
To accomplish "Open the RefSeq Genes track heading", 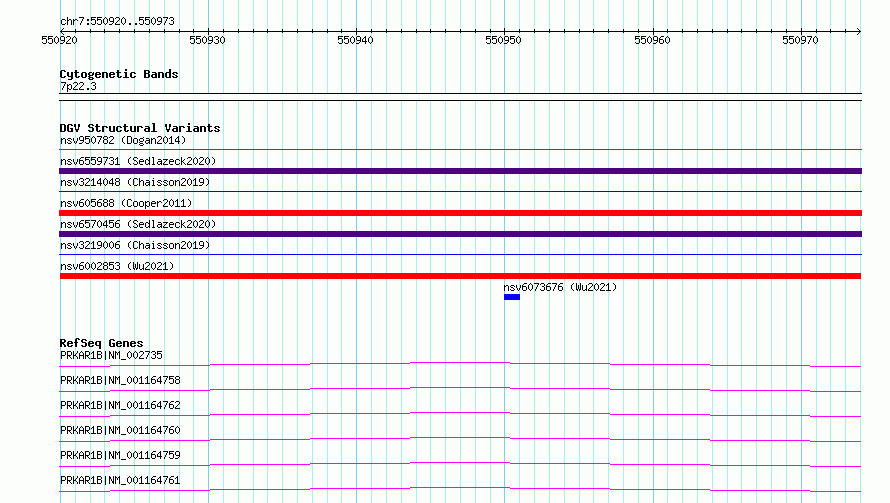I will coord(102,343).
